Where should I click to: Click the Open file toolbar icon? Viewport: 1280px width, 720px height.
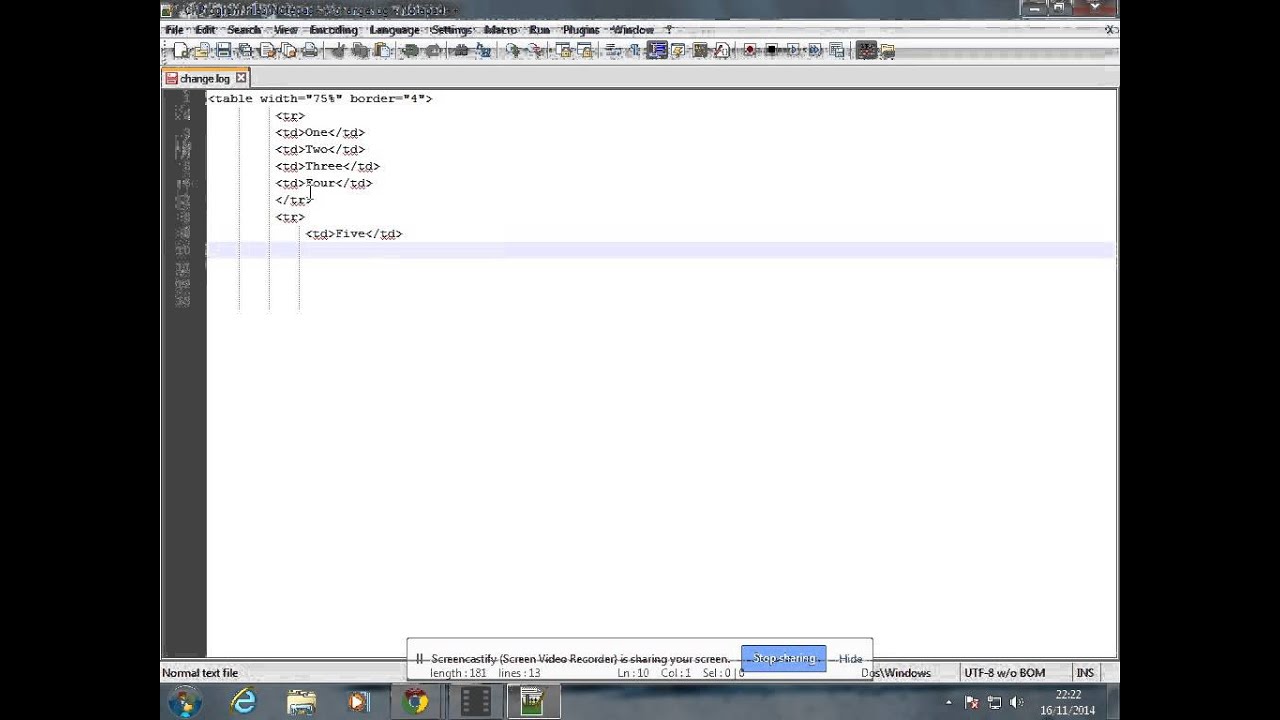pos(202,50)
